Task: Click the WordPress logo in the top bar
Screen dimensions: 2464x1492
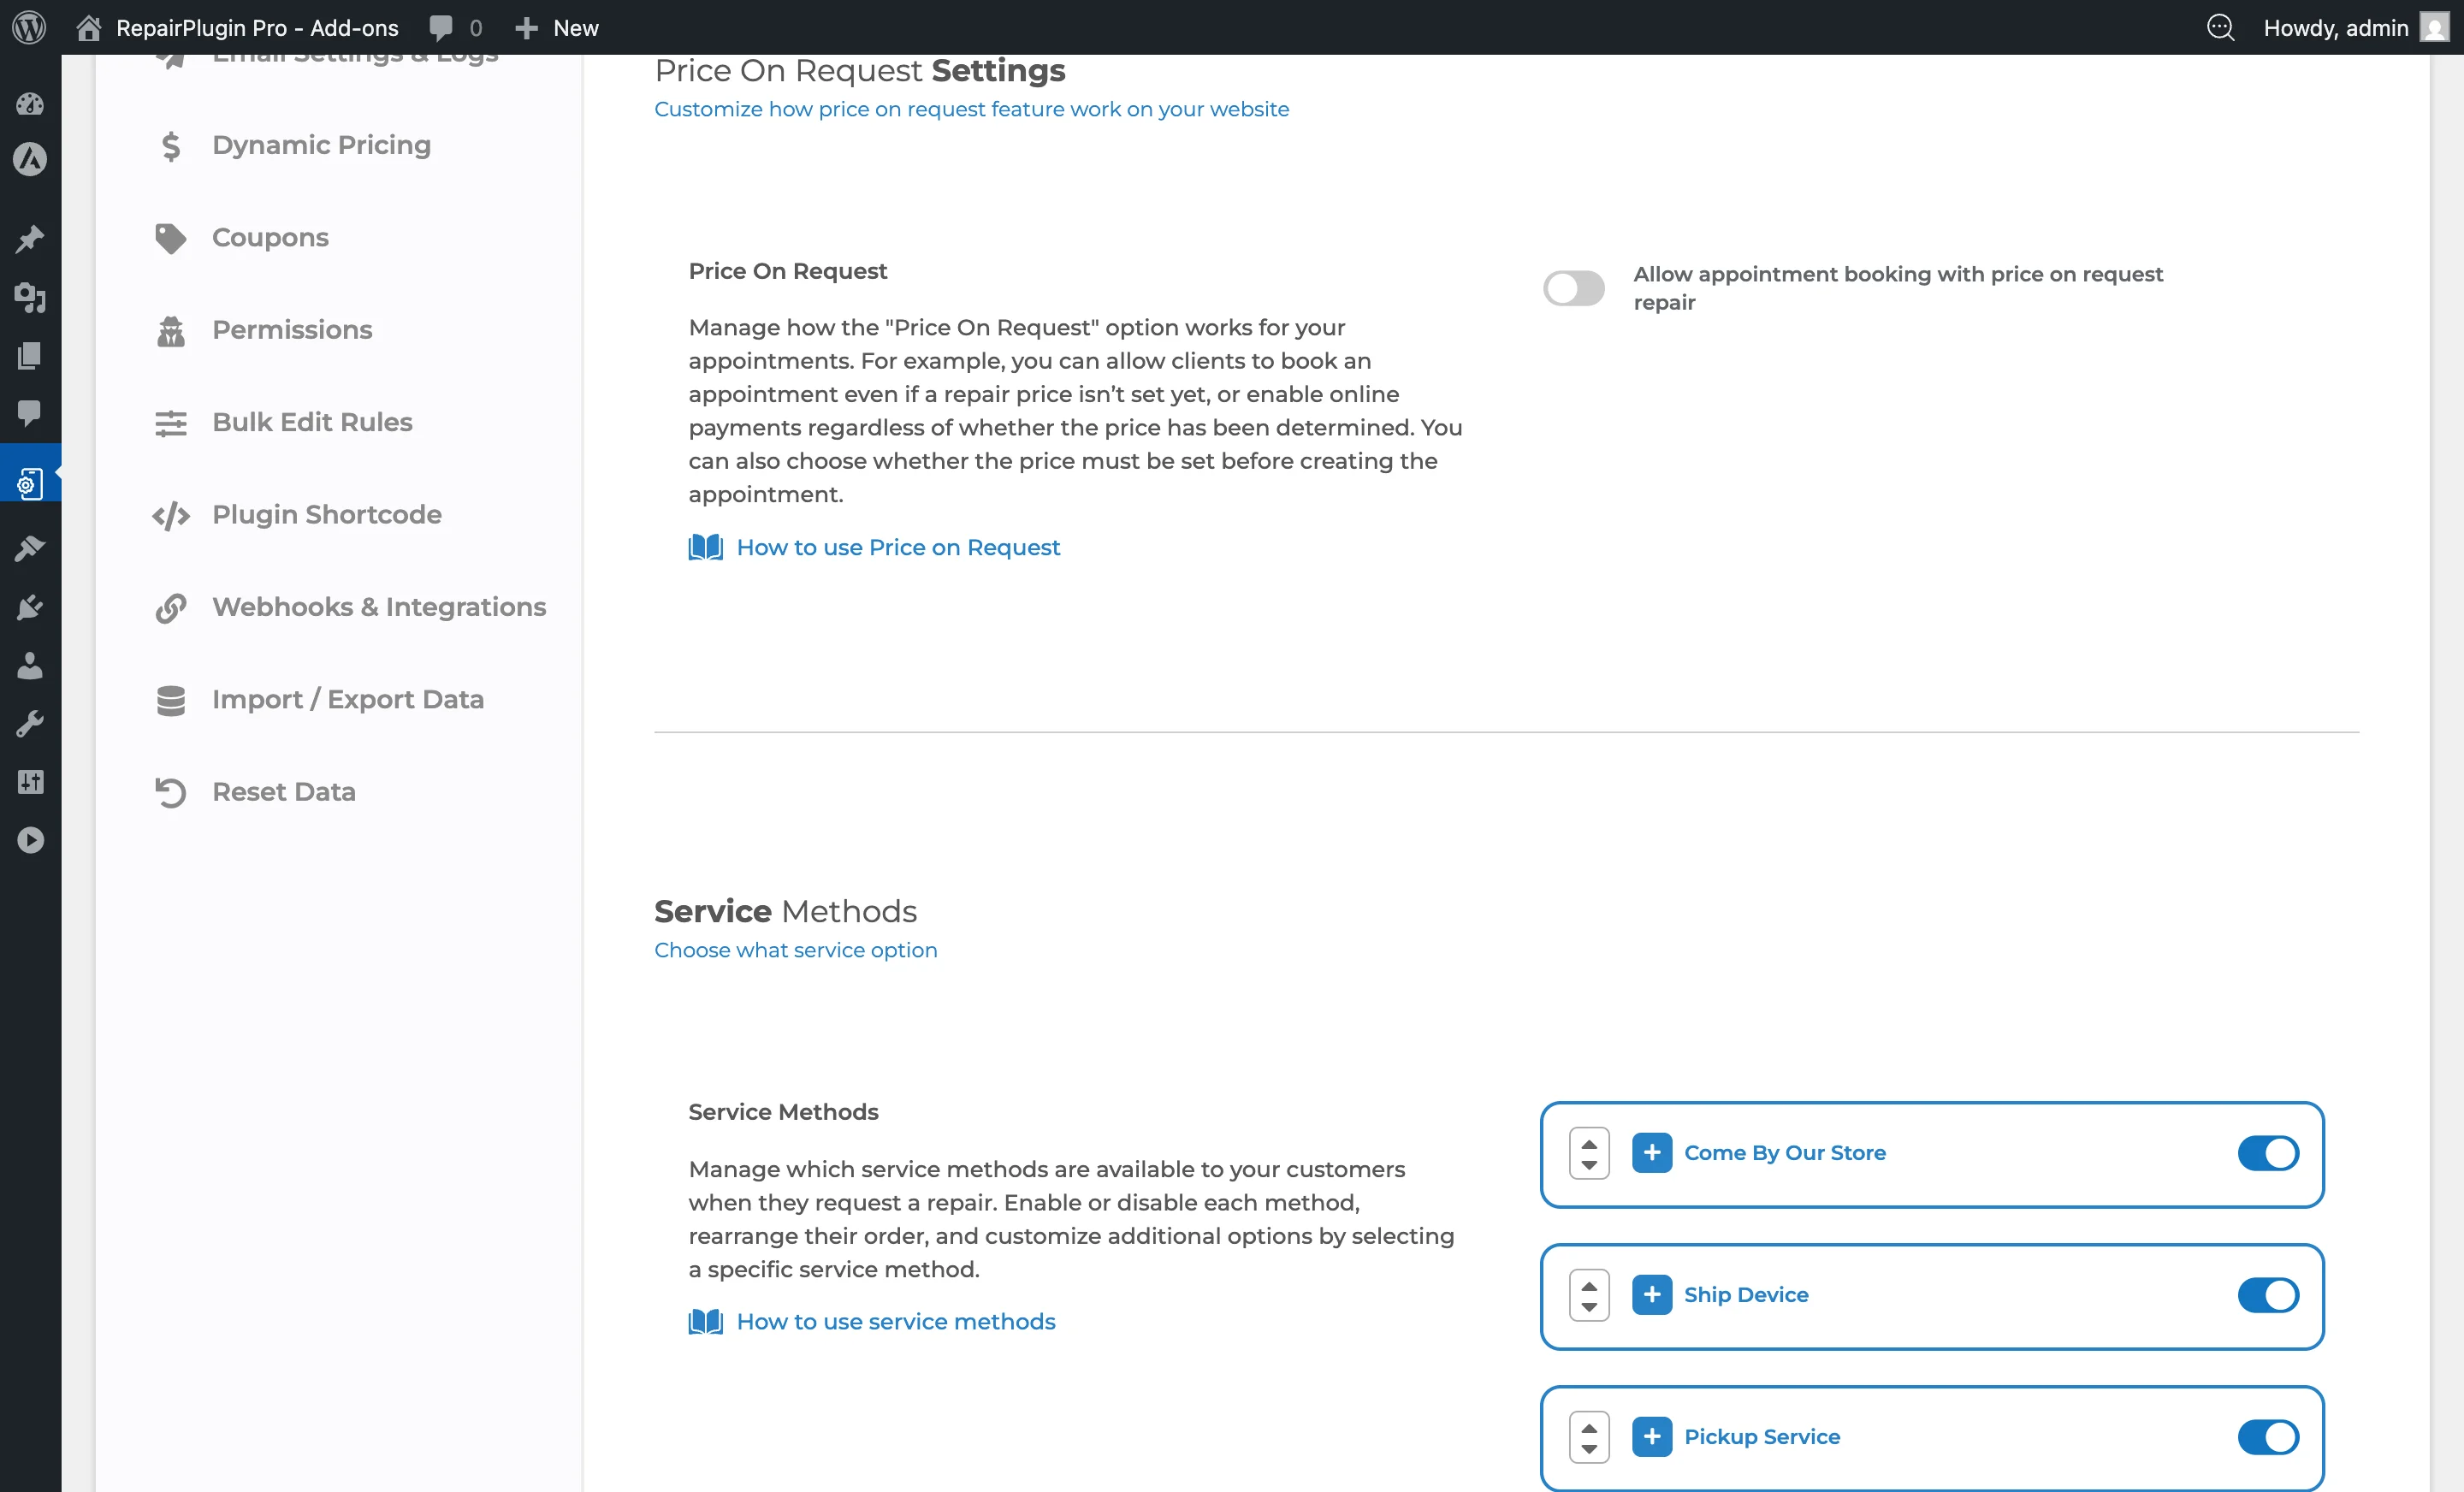Action: [x=28, y=28]
